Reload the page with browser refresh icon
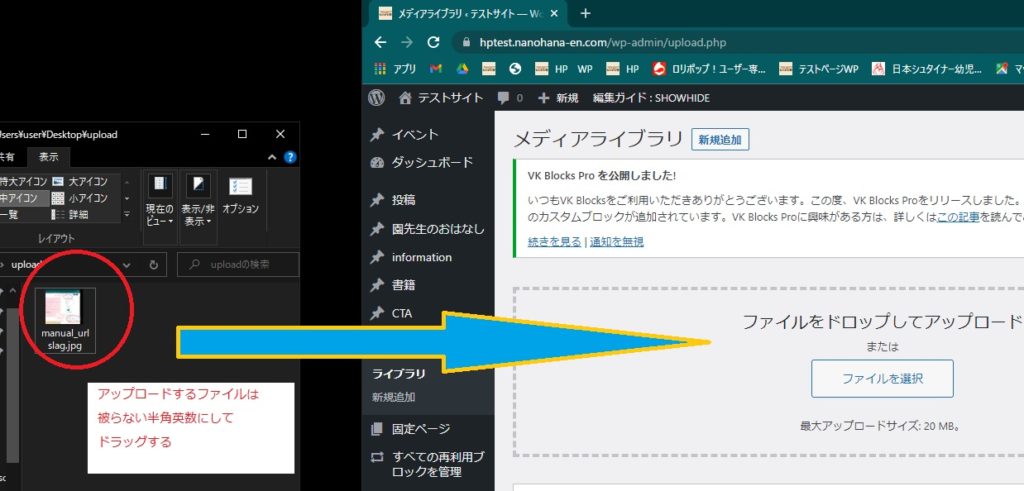The width and height of the screenshot is (1024, 491). coord(433,43)
